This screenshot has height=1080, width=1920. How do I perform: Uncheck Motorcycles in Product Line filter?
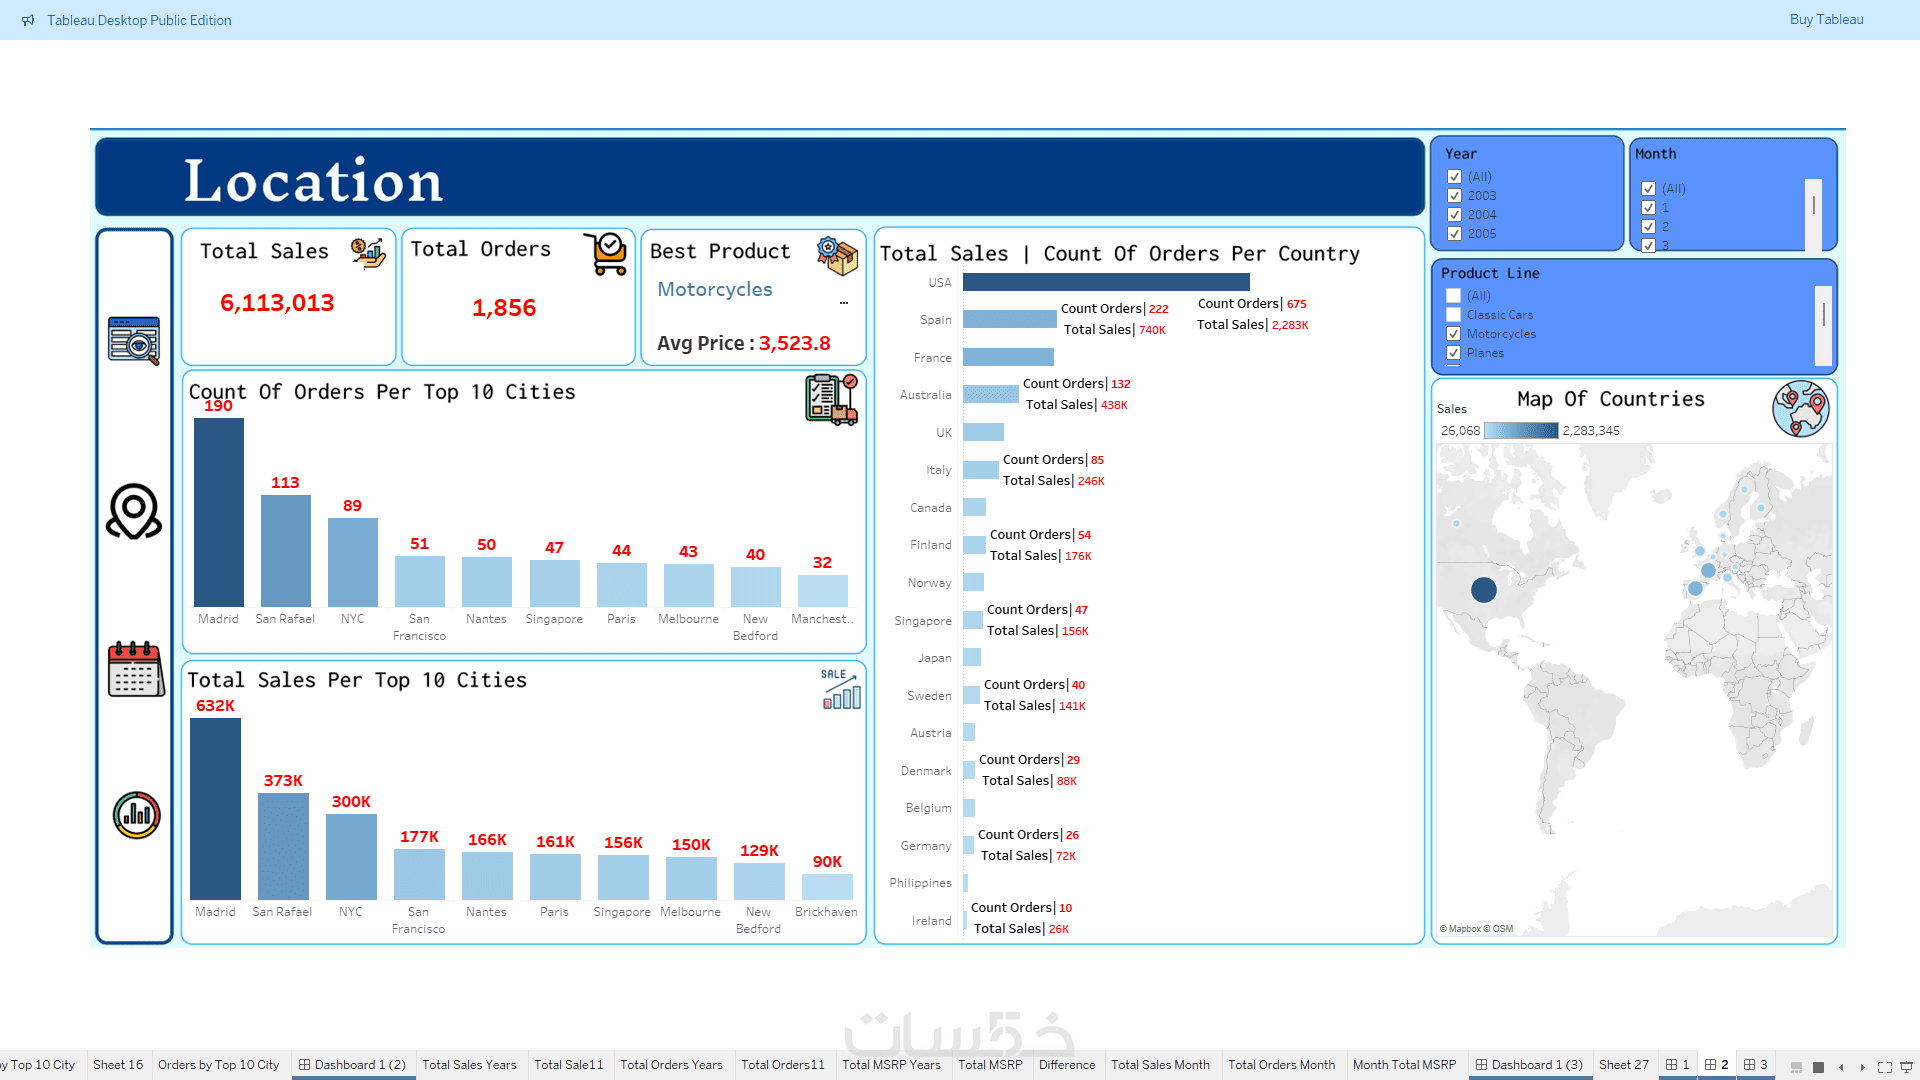(1454, 334)
